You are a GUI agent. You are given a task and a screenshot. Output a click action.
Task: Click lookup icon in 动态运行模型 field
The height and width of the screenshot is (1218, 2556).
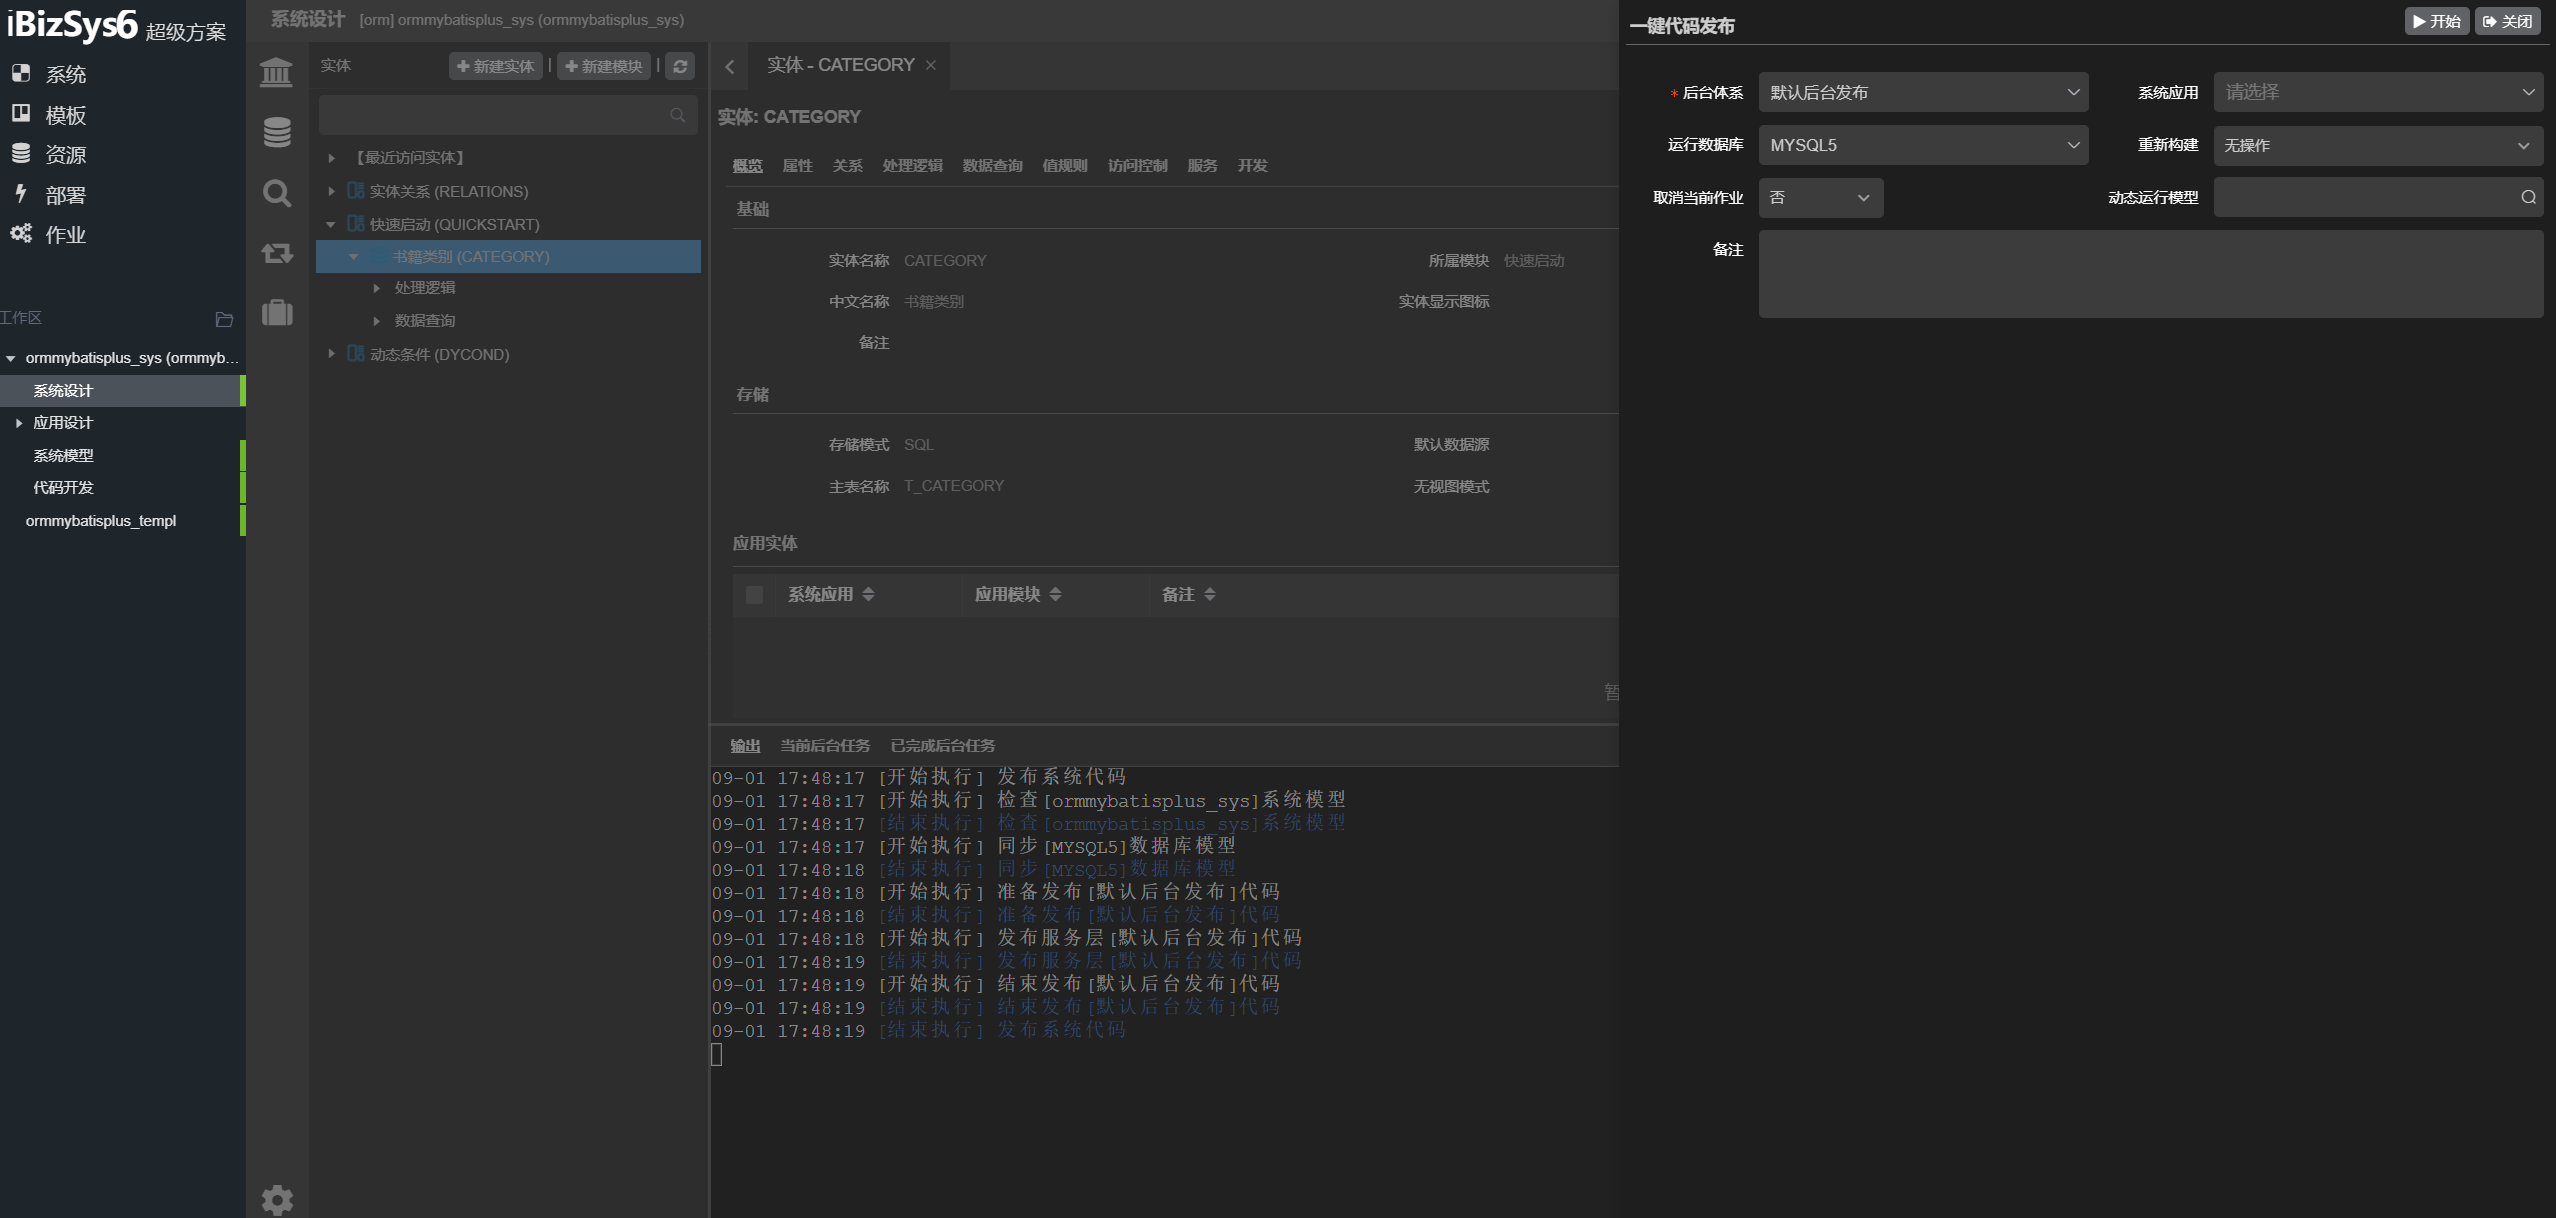2528,197
